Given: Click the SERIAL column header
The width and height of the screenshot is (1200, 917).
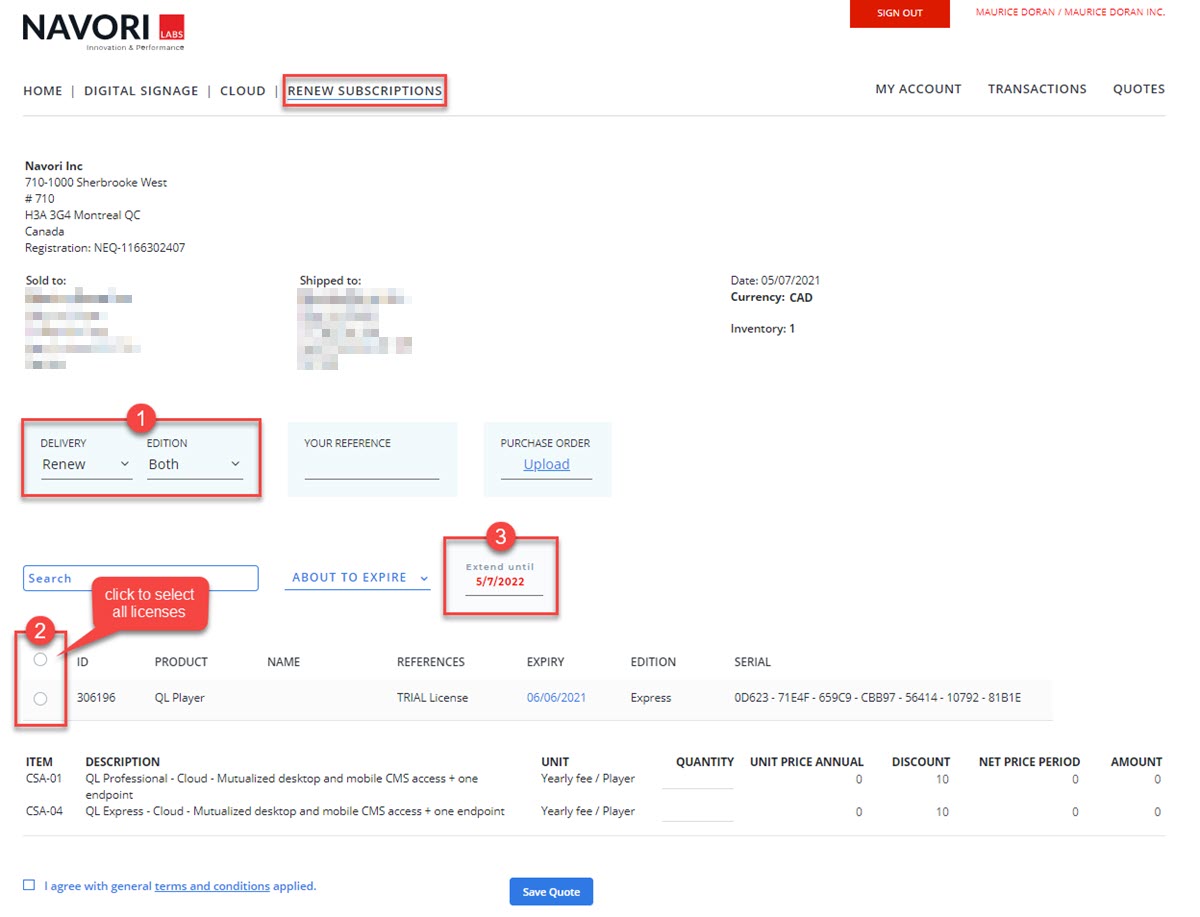Looking at the screenshot, I should [753, 662].
